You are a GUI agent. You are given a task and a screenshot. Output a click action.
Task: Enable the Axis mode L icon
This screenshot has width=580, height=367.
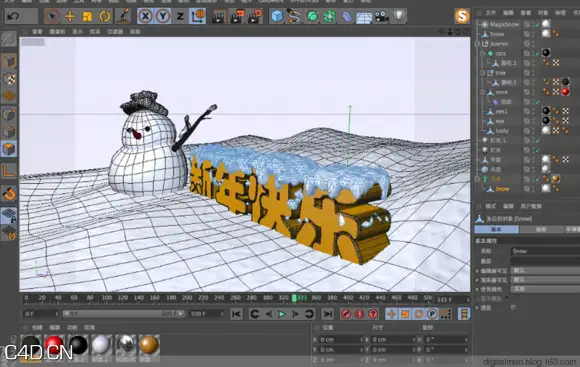9,171
